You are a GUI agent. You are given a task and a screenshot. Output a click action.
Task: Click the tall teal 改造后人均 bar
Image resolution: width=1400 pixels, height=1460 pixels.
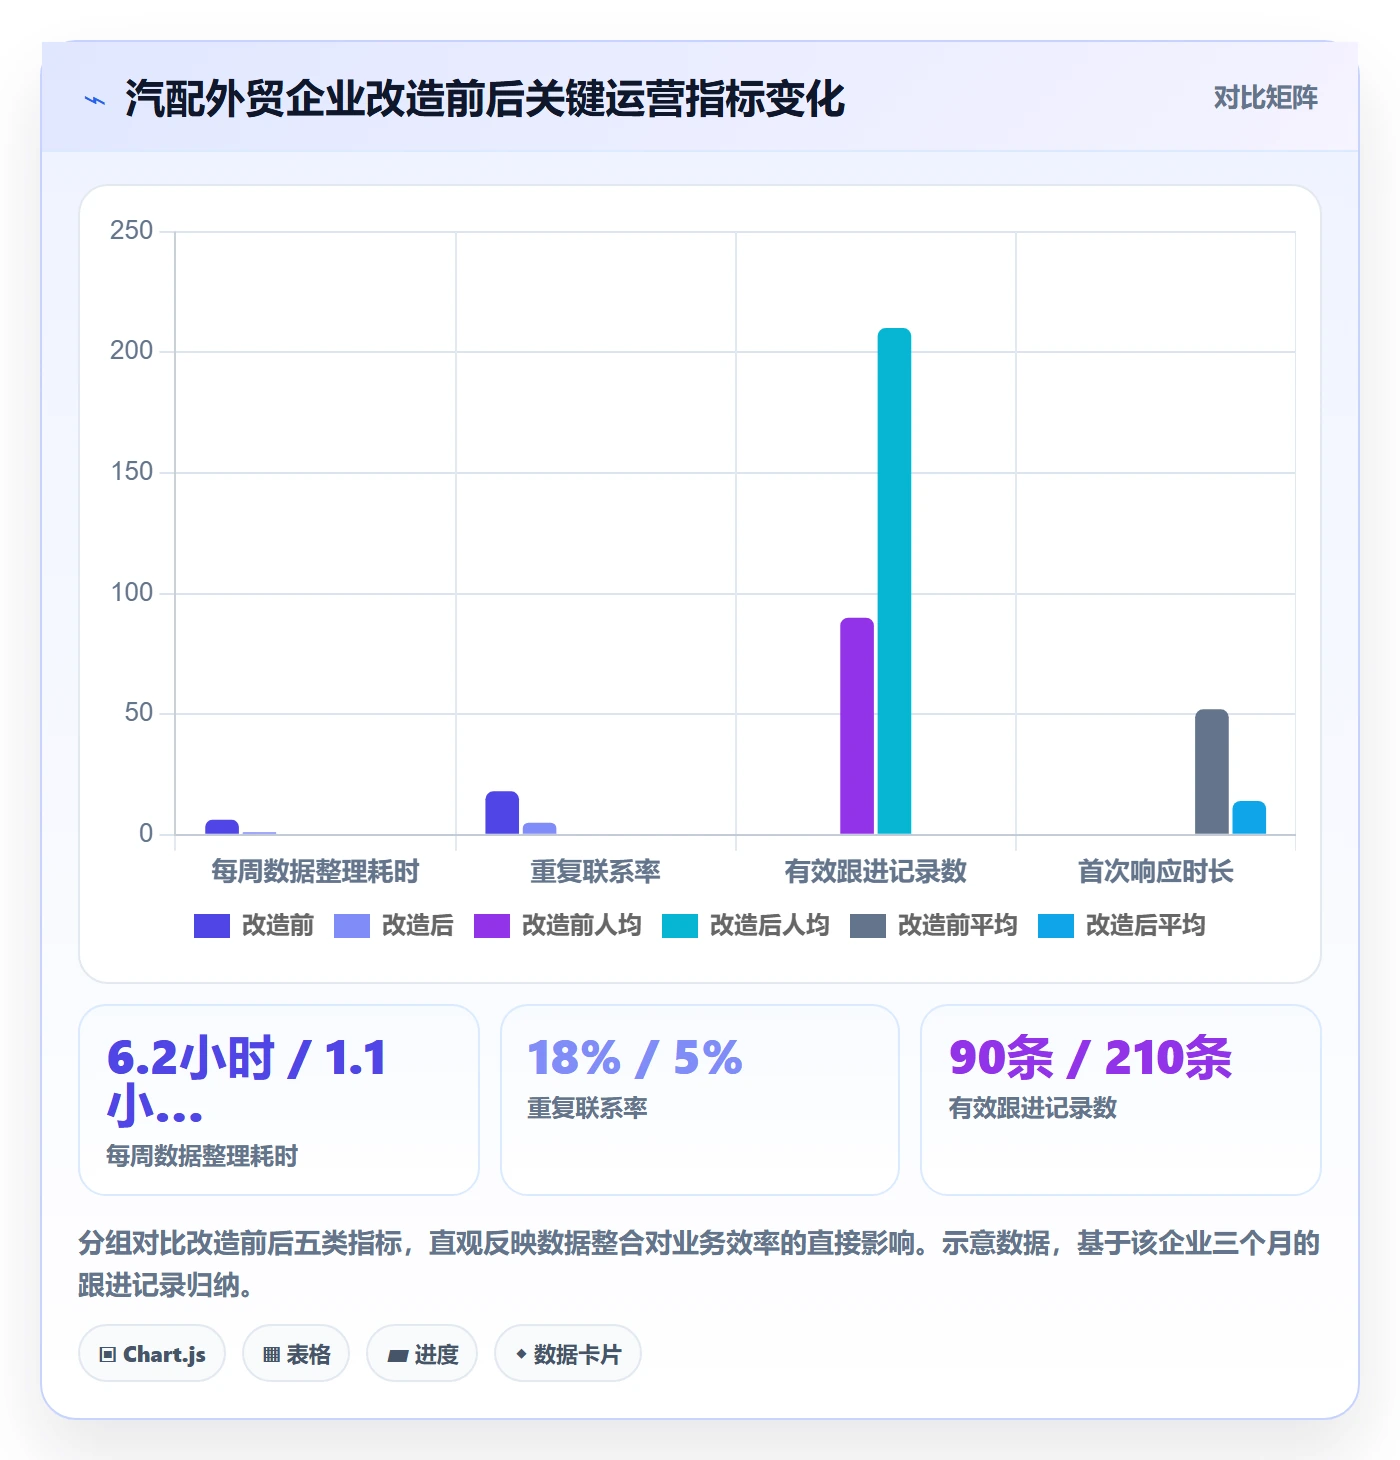pyautogui.click(x=894, y=581)
